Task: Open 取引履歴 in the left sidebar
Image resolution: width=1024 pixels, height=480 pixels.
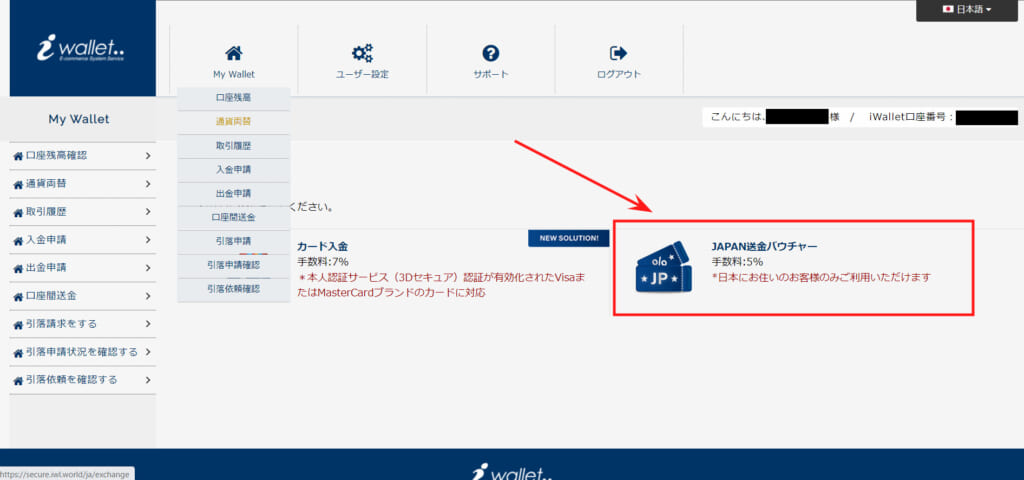Action: point(82,212)
